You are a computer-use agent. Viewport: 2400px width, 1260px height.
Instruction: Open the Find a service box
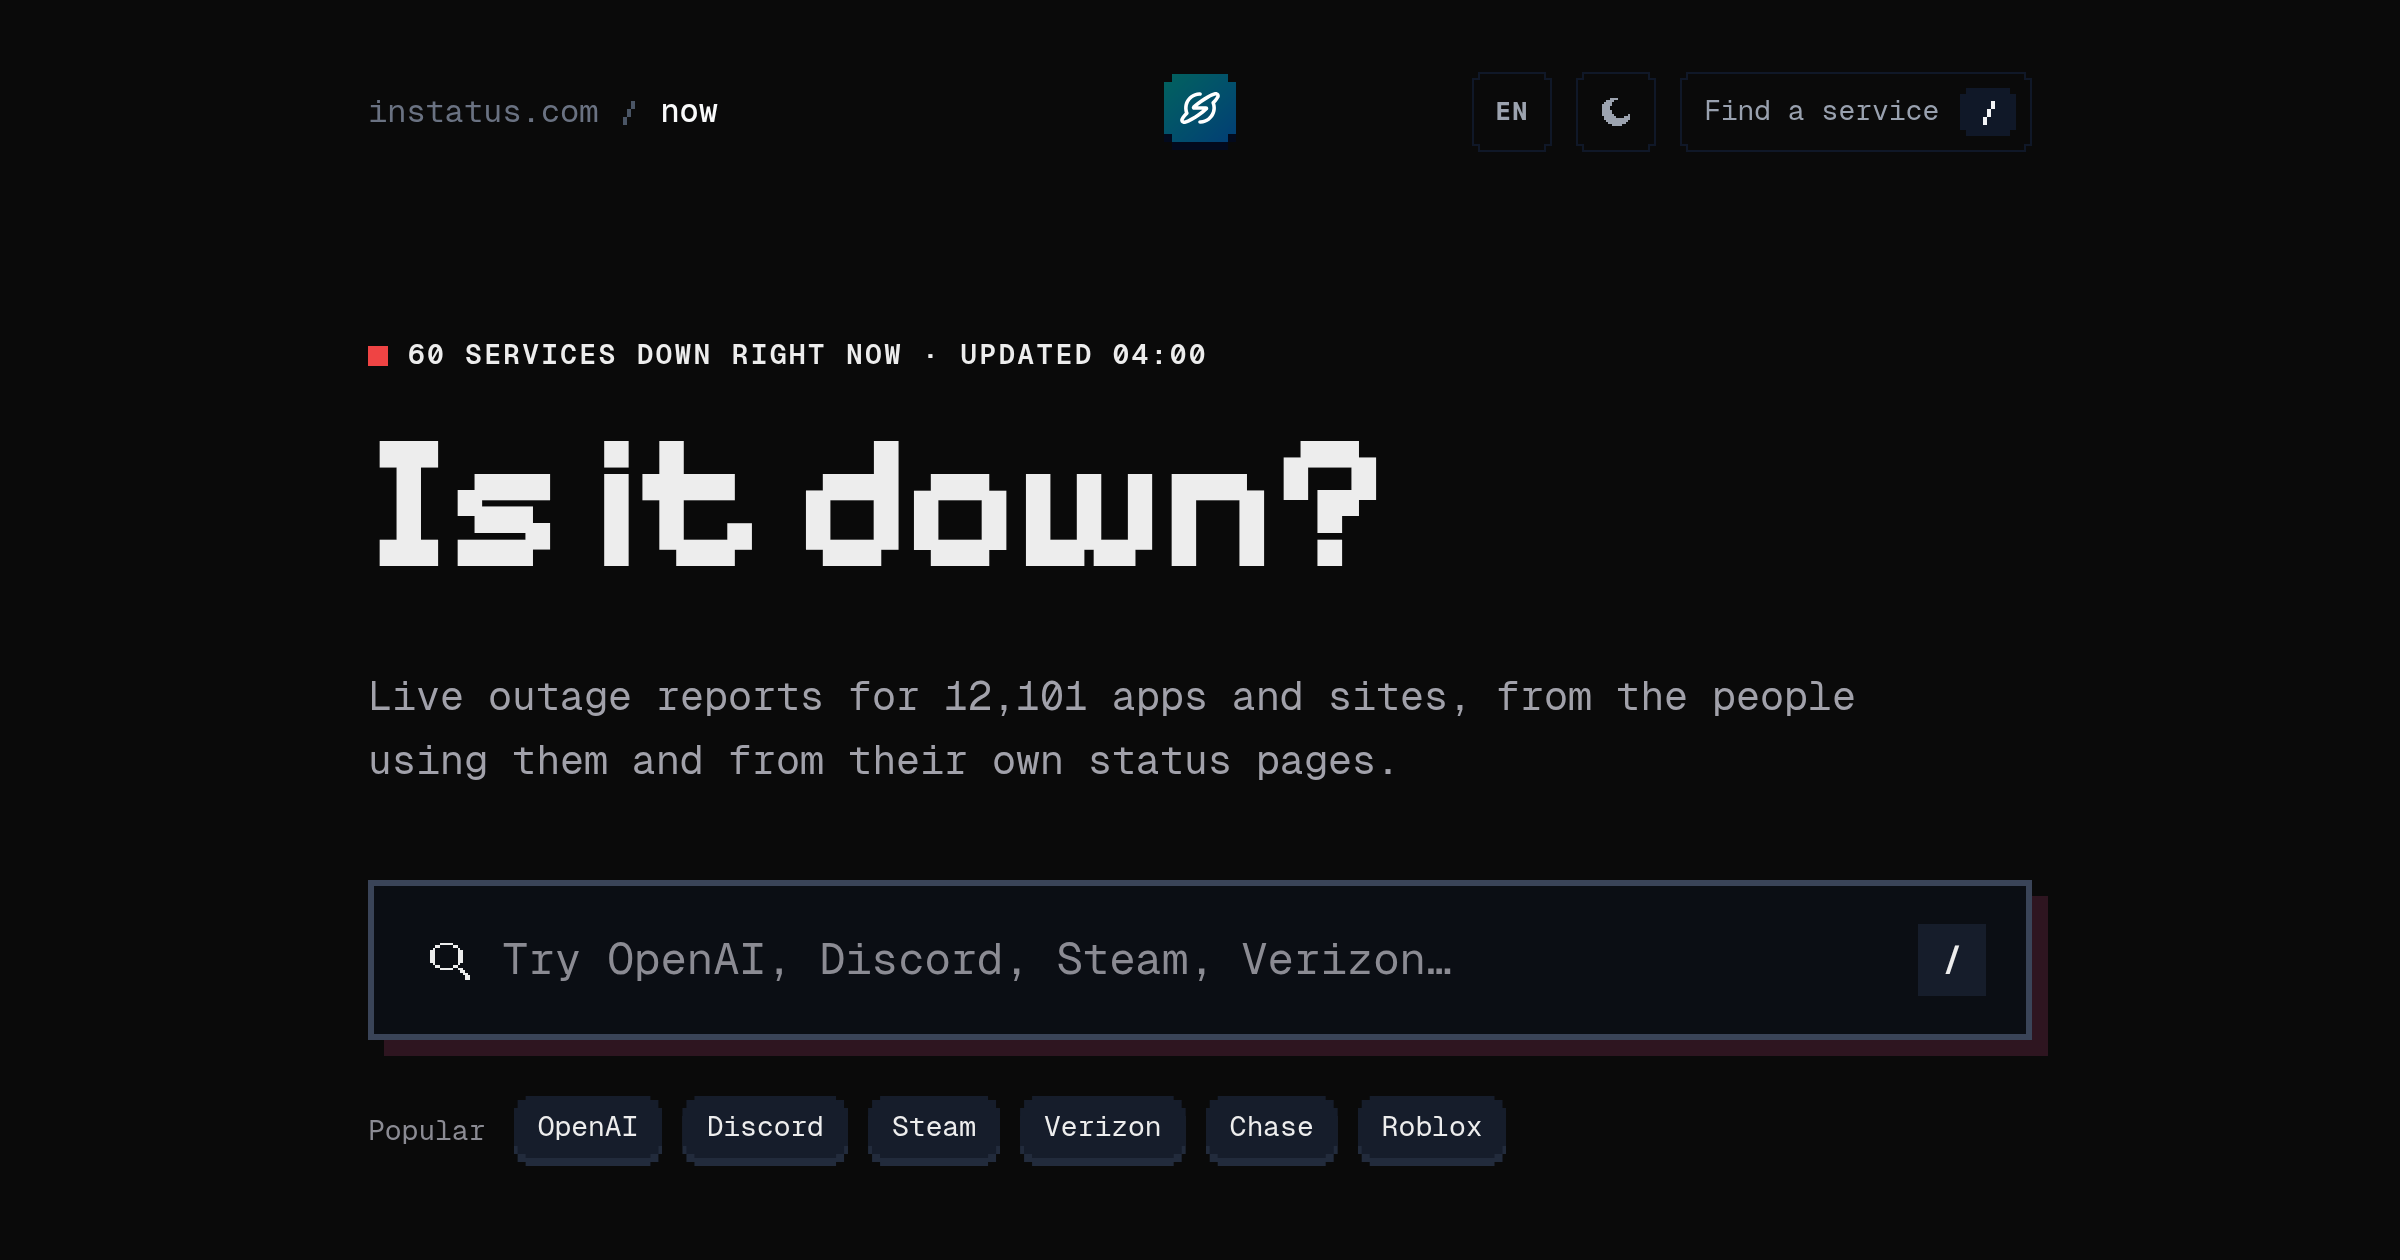point(1855,112)
